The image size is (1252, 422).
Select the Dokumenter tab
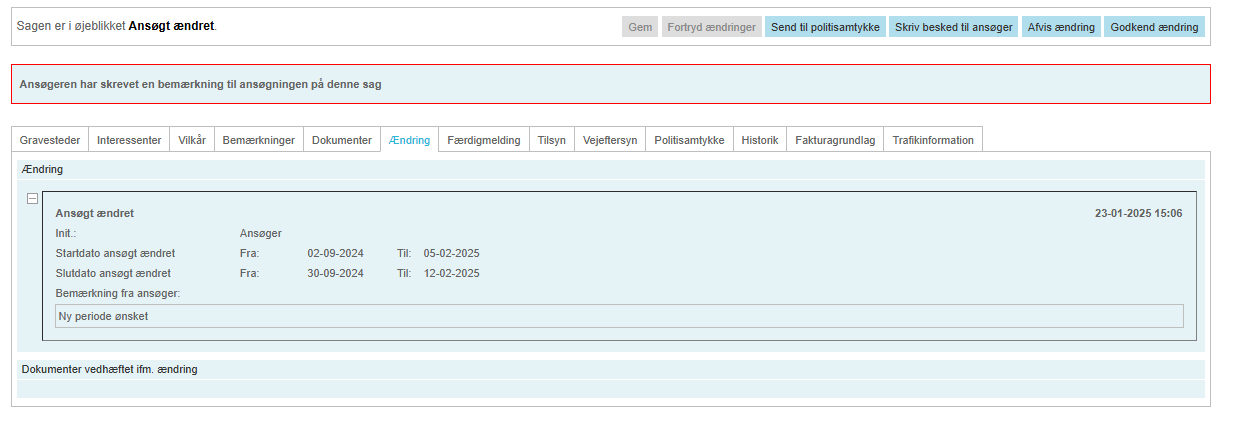click(342, 140)
